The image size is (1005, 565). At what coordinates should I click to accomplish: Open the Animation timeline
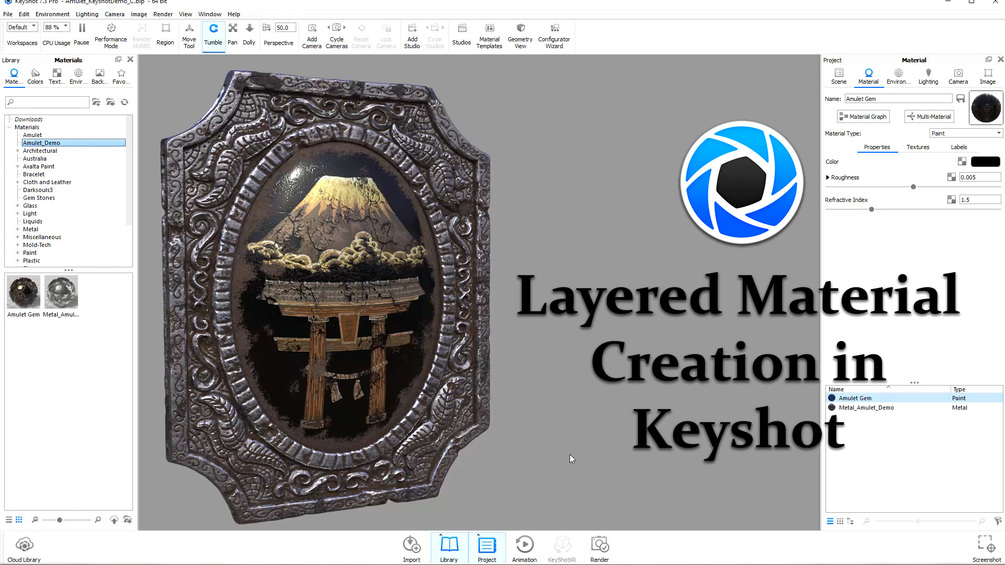(524, 550)
